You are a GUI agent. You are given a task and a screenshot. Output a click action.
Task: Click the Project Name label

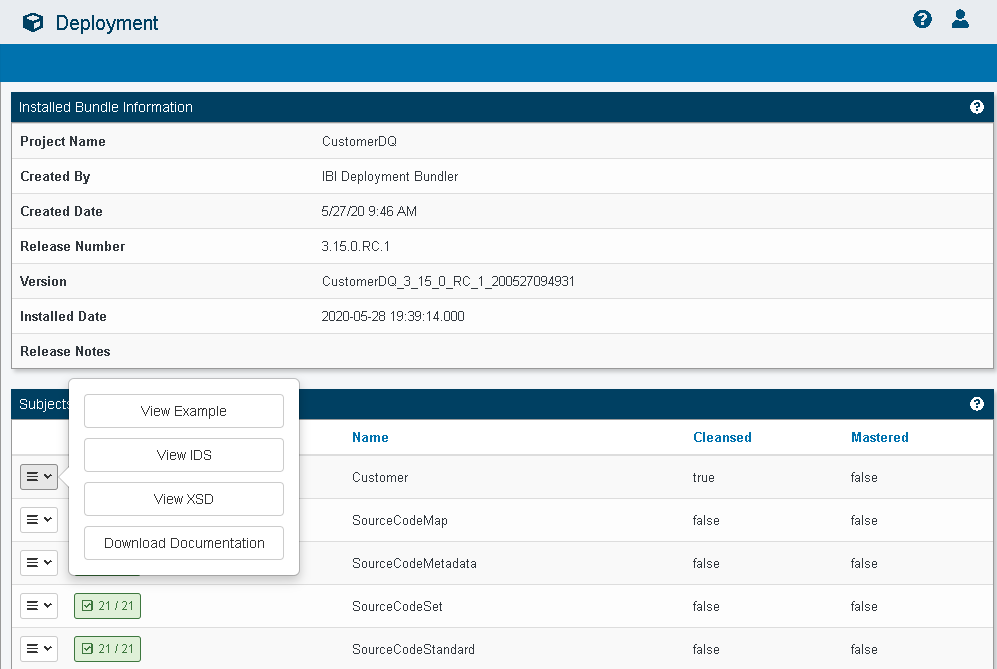click(63, 141)
